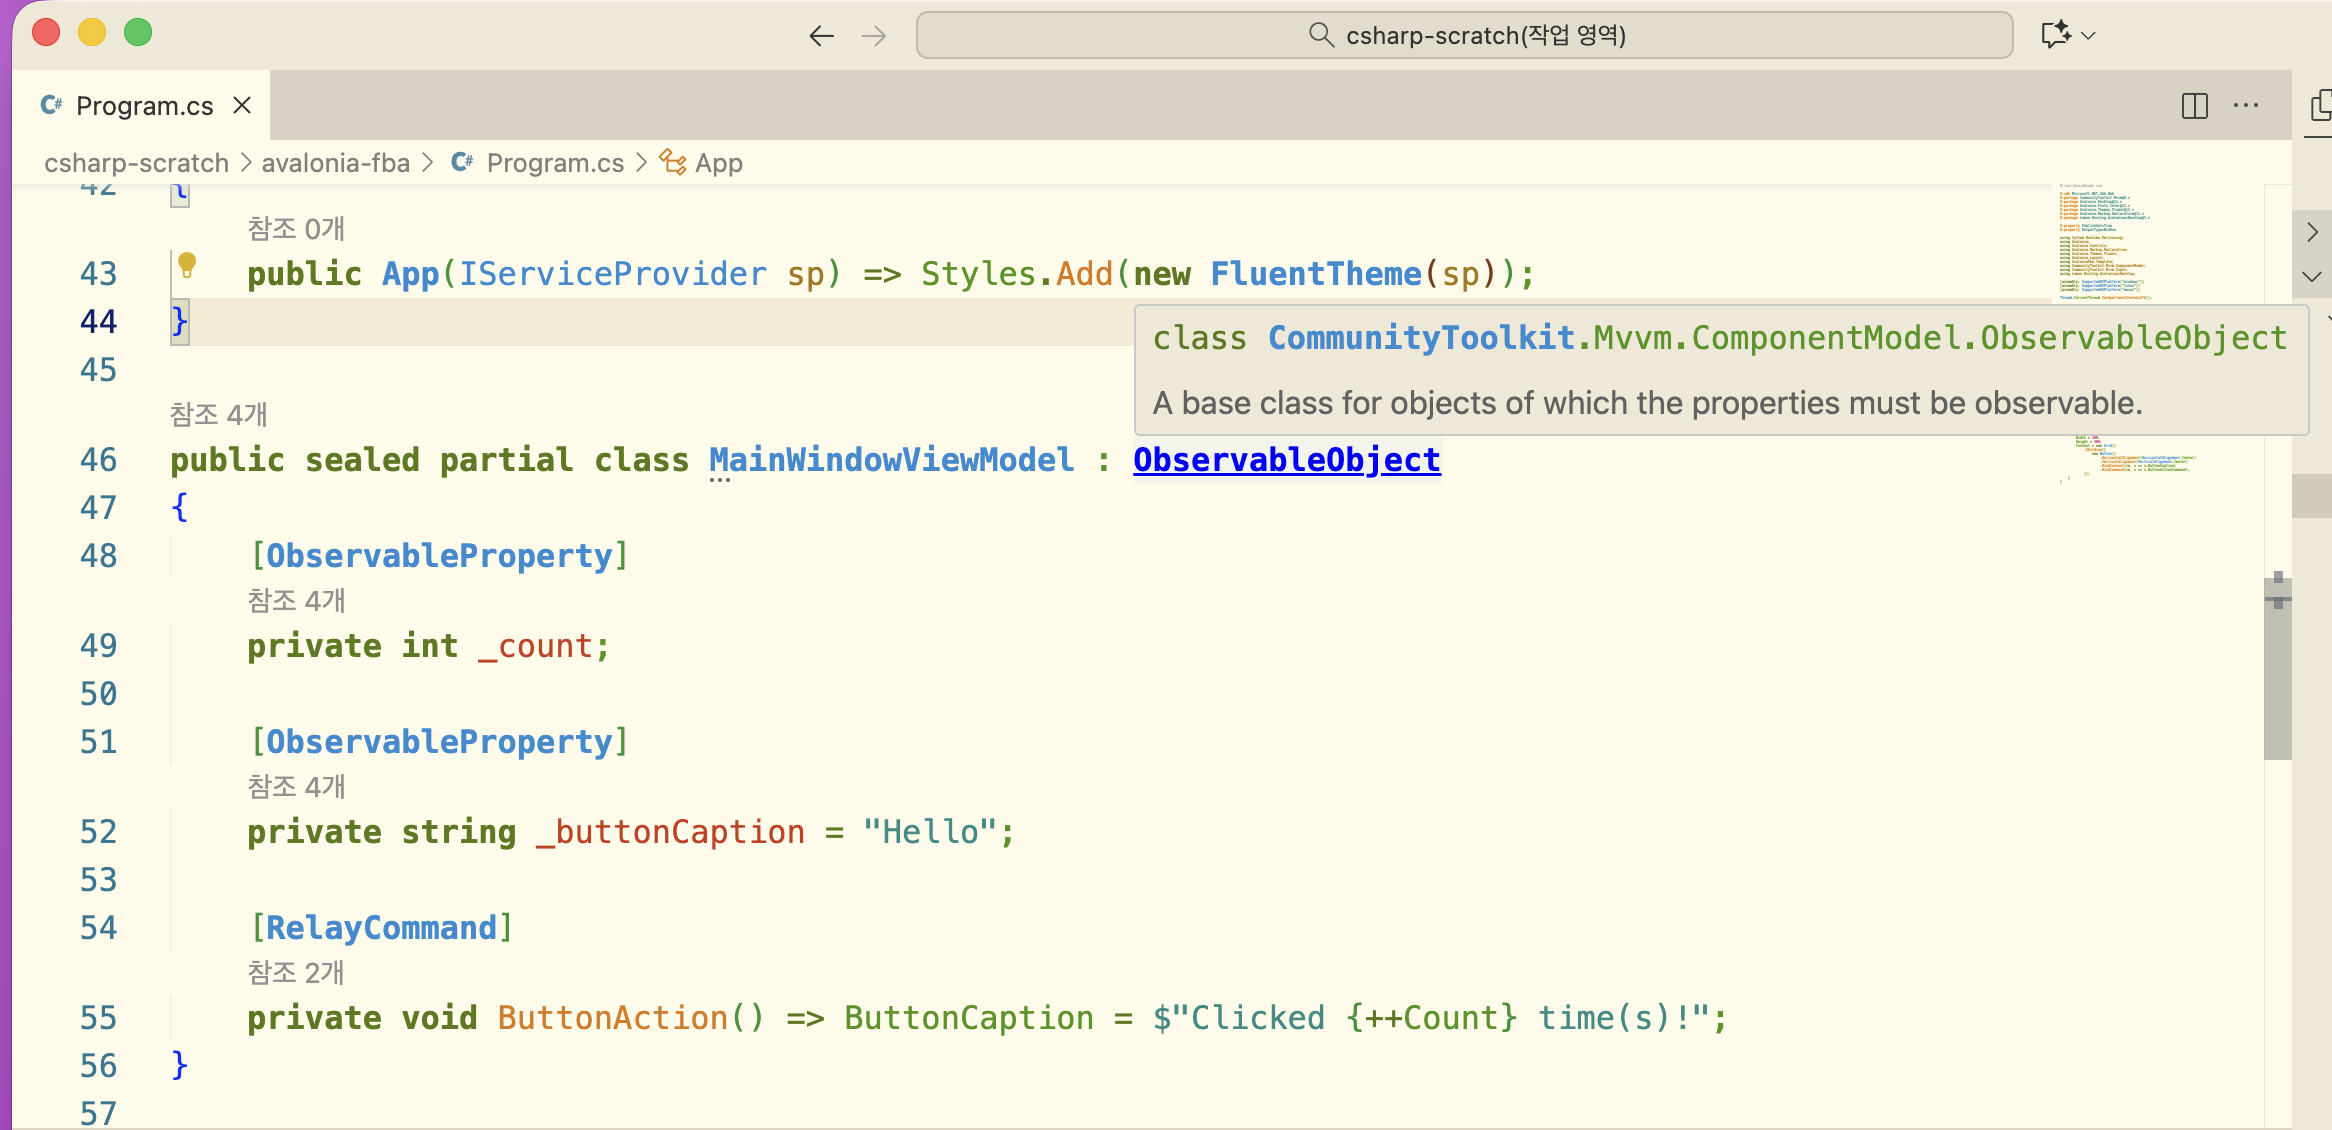2332x1130 pixels.
Task: Select the Program.cs editor tab
Action: 144,106
